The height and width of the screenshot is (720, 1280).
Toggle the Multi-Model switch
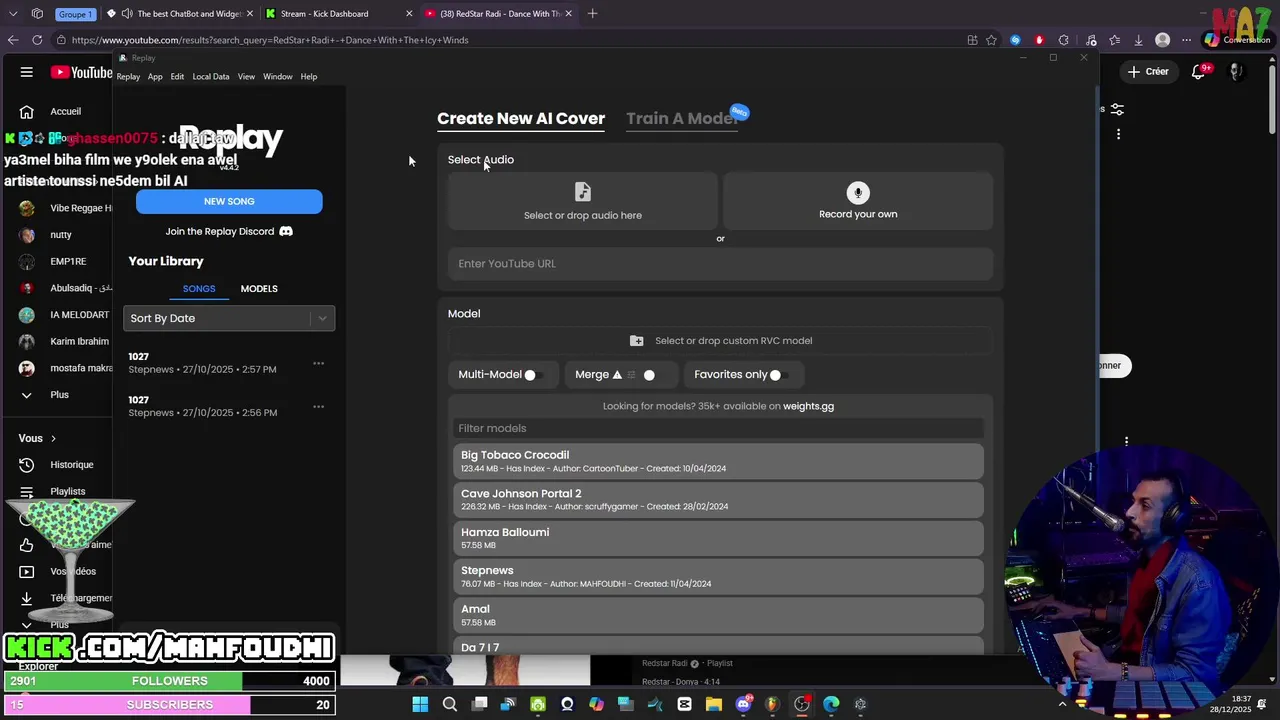click(534, 375)
